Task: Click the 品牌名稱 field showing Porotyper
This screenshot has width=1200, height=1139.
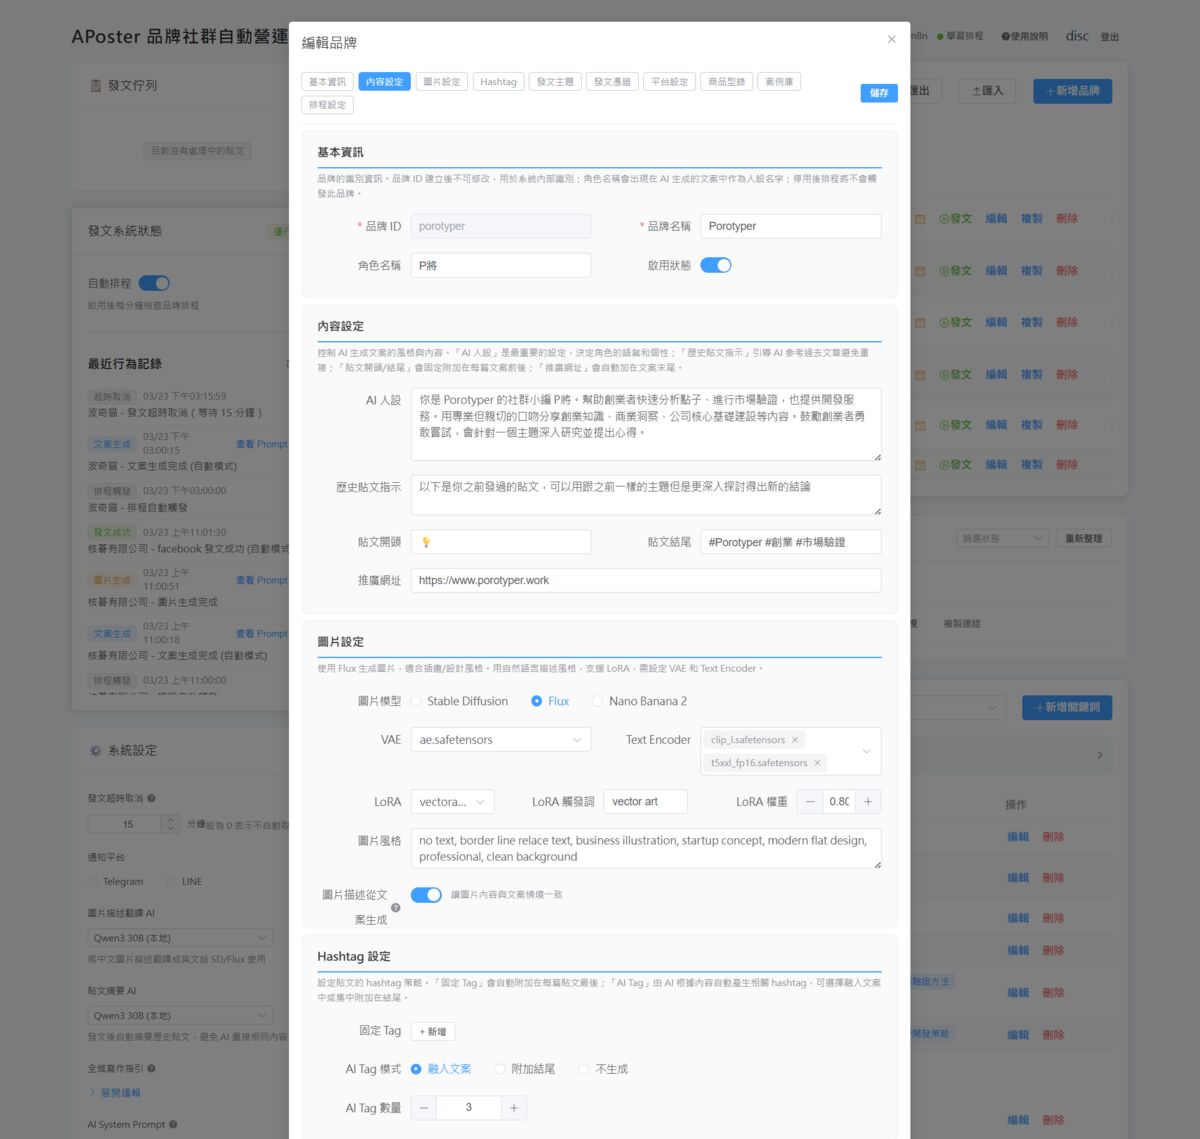Action: [x=791, y=226]
